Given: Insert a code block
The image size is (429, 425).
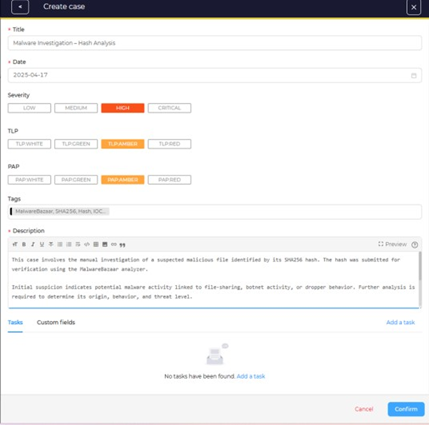Looking at the screenshot, I should pyautogui.click(x=87, y=244).
